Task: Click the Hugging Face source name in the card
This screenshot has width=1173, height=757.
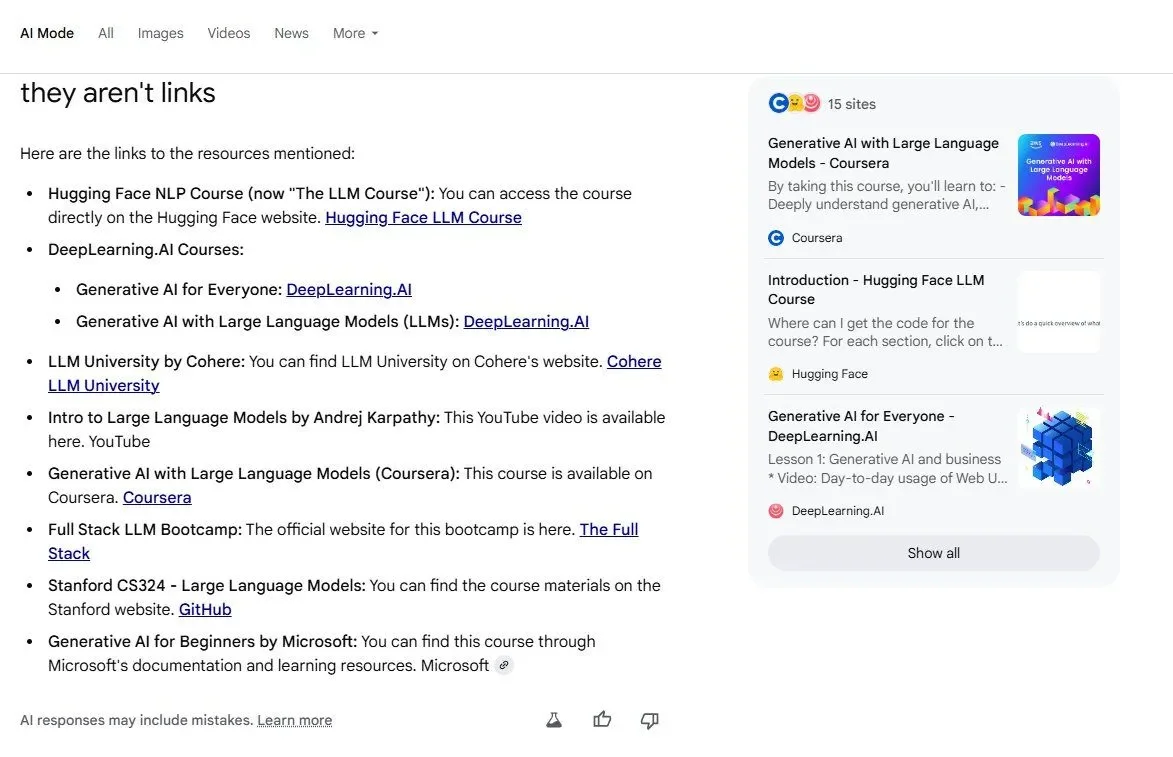Action: (830, 374)
